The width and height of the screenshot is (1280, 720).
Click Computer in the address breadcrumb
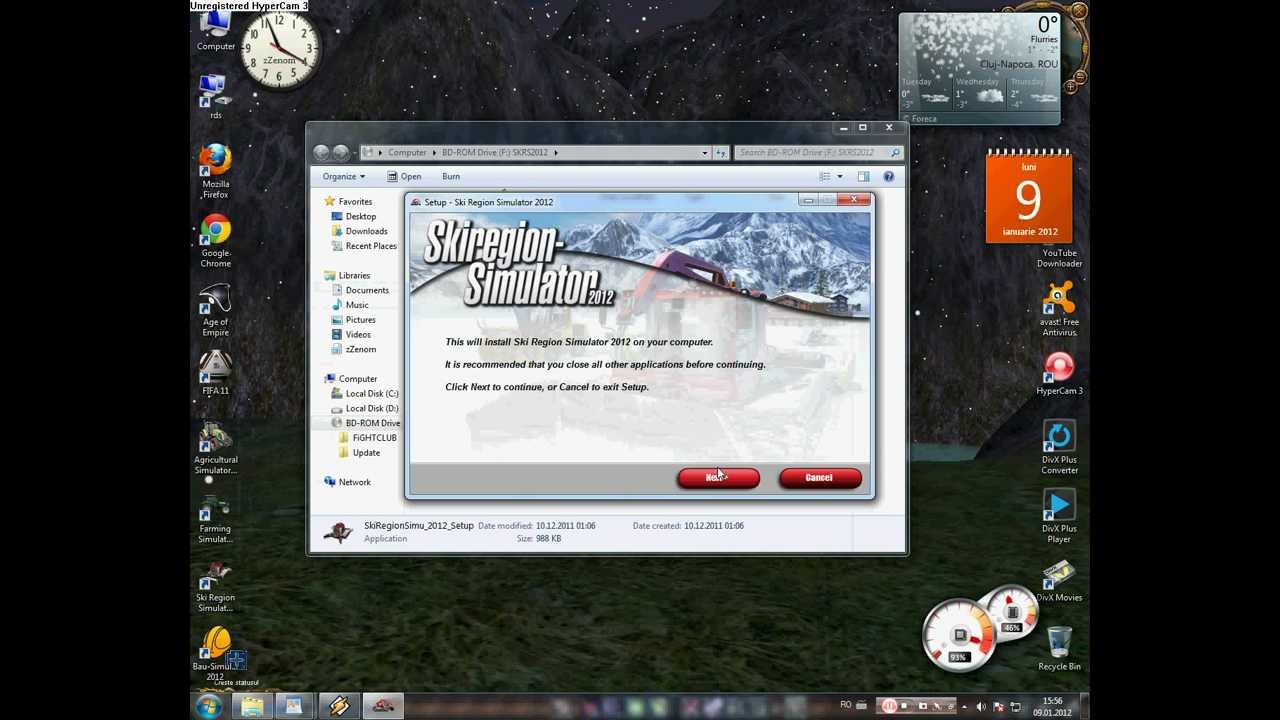click(407, 153)
